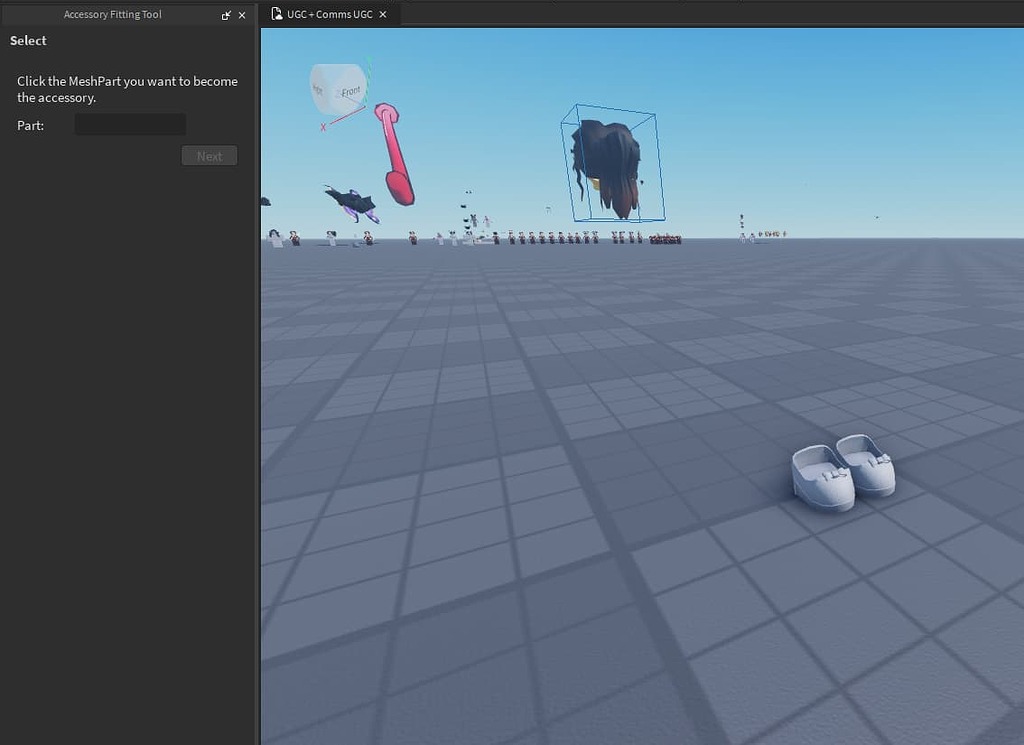The image size is (1024, 745).
Task: Click the dock/float icon on the Accessory Fitting Tool
Action: [x=227, y=14]
